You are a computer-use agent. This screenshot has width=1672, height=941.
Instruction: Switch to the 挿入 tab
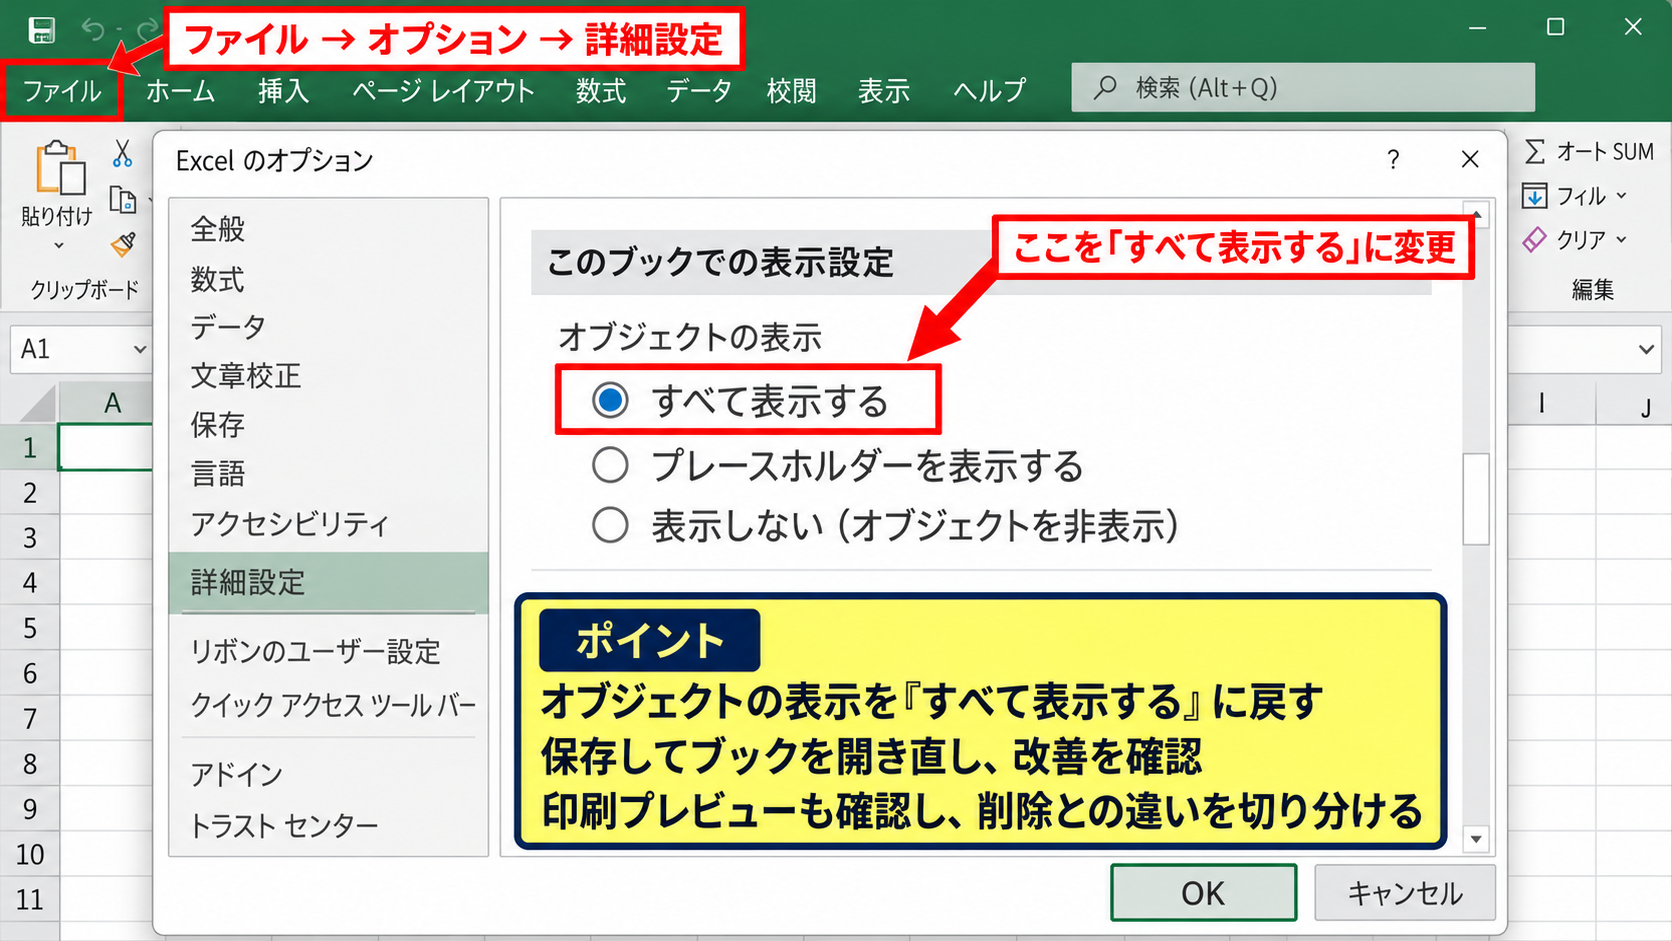pos(283,91)
